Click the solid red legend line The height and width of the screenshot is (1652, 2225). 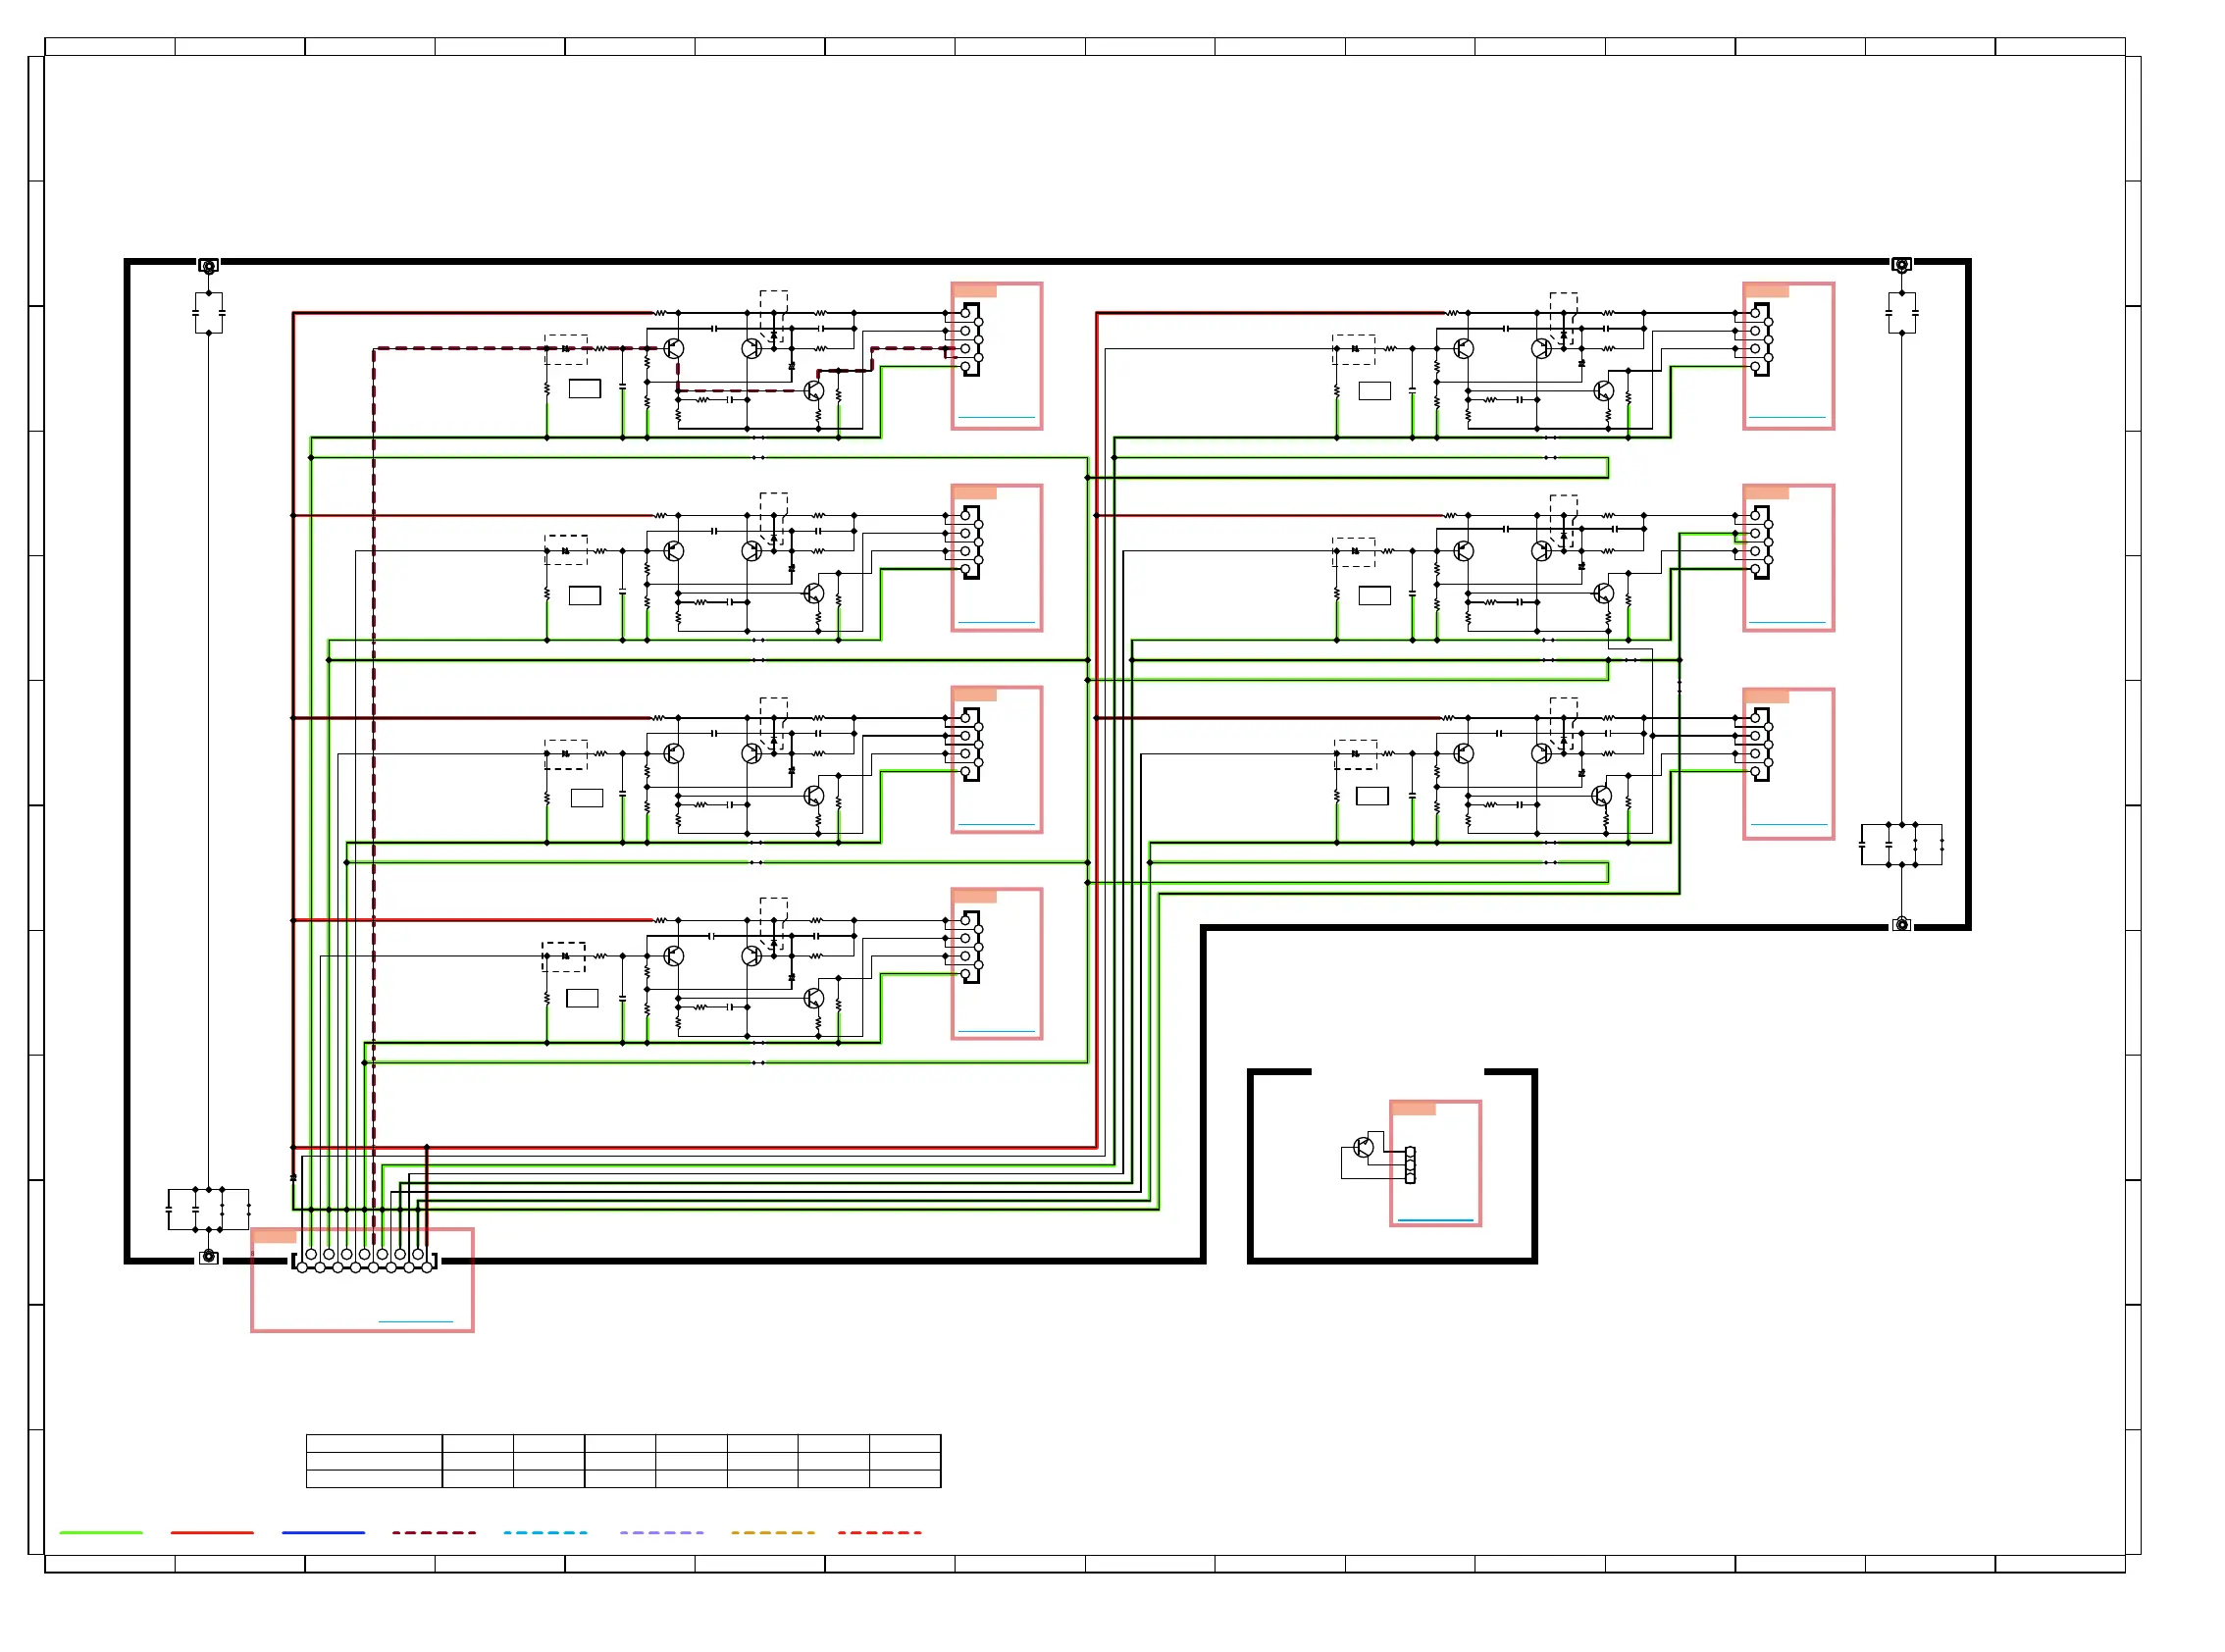click(x=212, y=1532)
